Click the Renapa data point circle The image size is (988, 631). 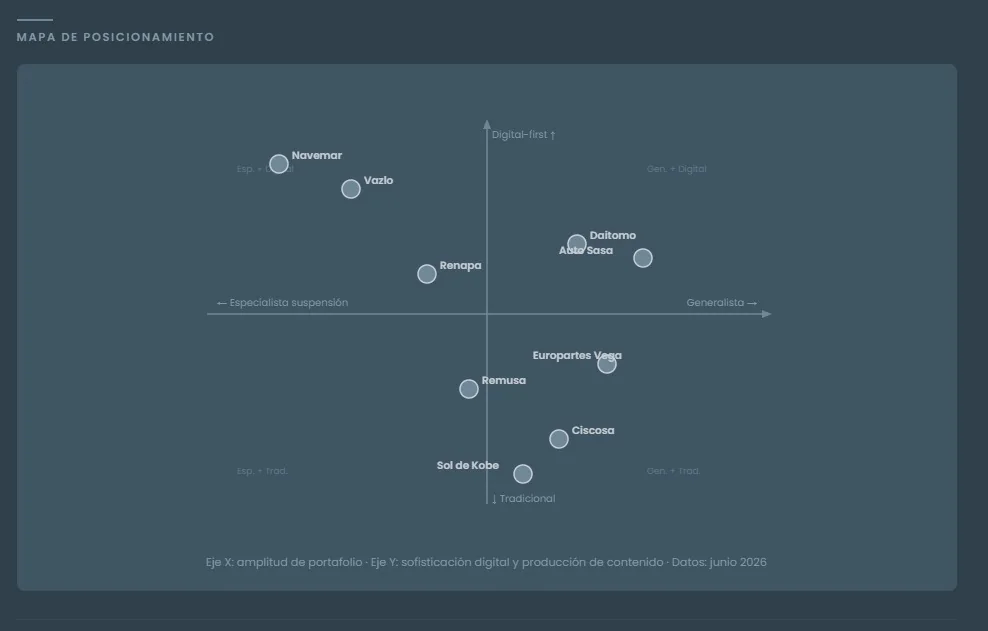point(427,274)
